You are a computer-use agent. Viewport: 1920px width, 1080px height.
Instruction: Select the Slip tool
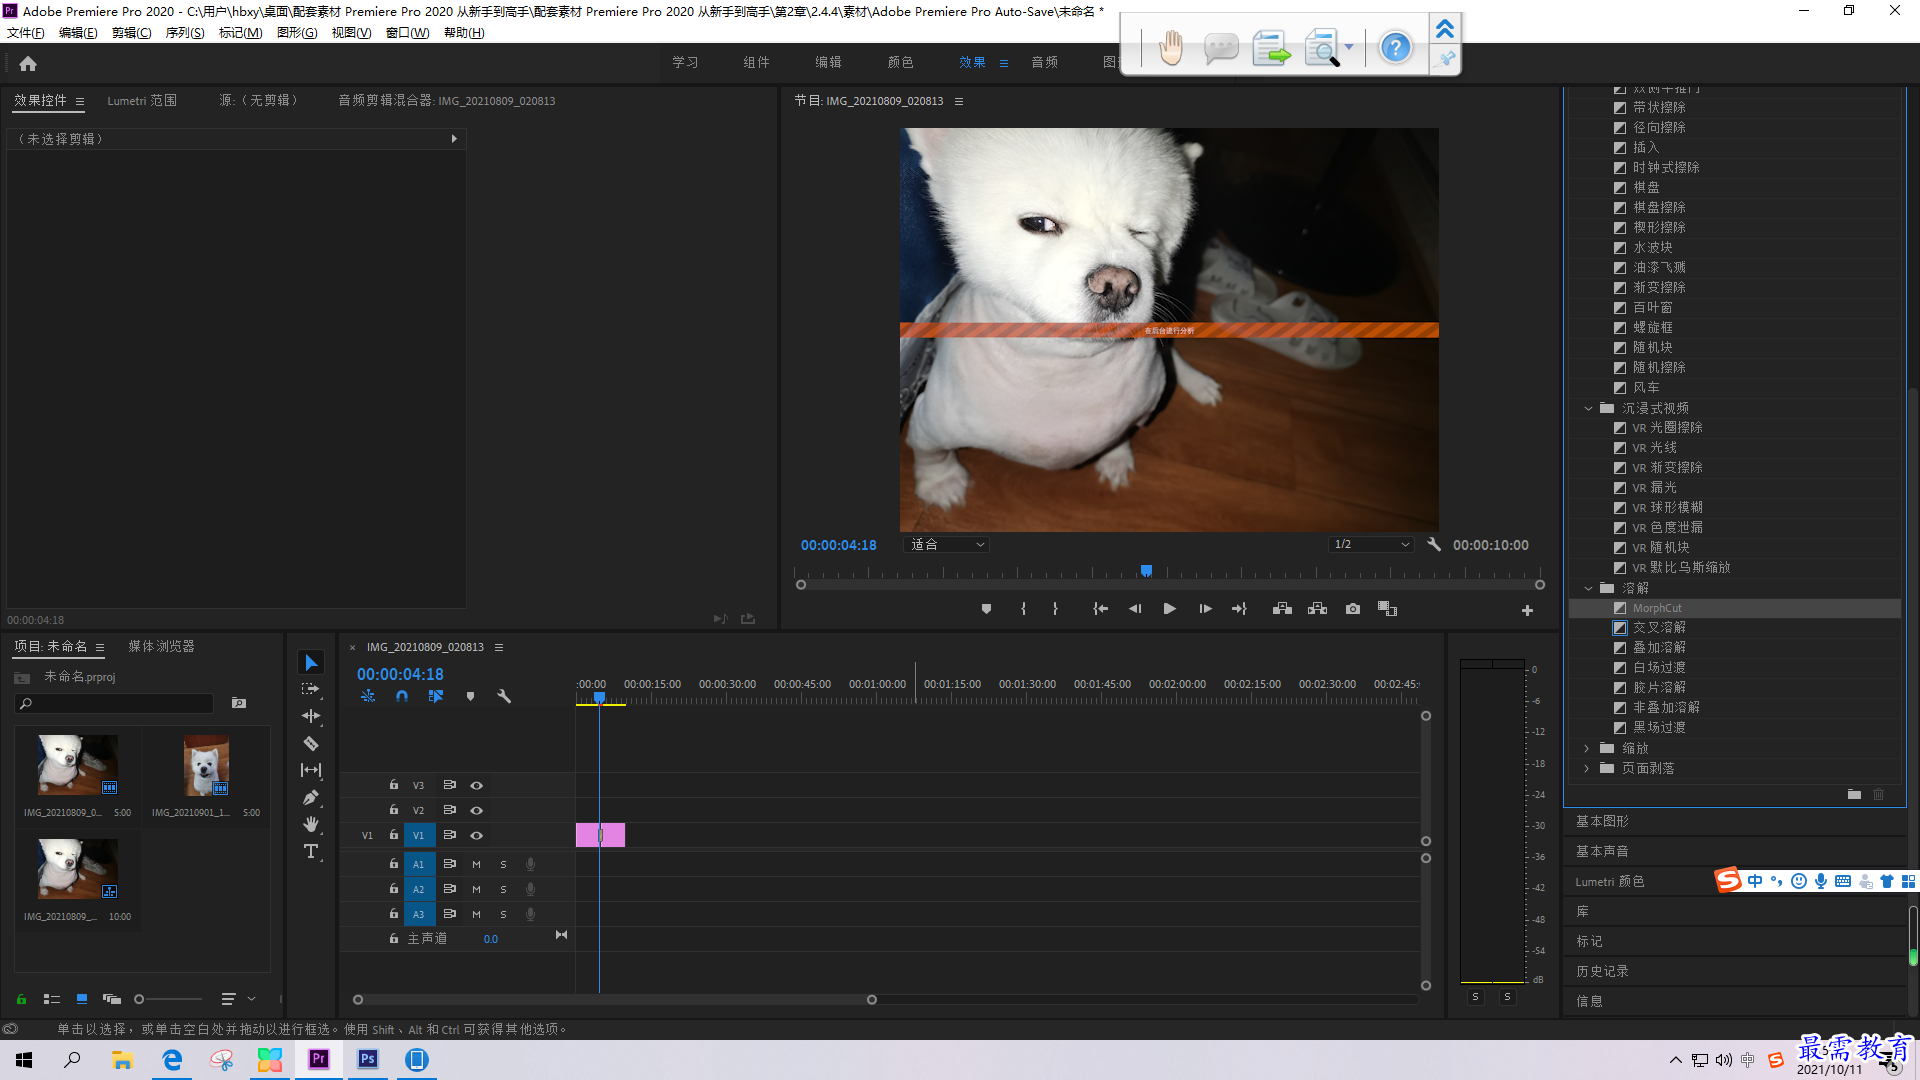click(x=311, y=770)
